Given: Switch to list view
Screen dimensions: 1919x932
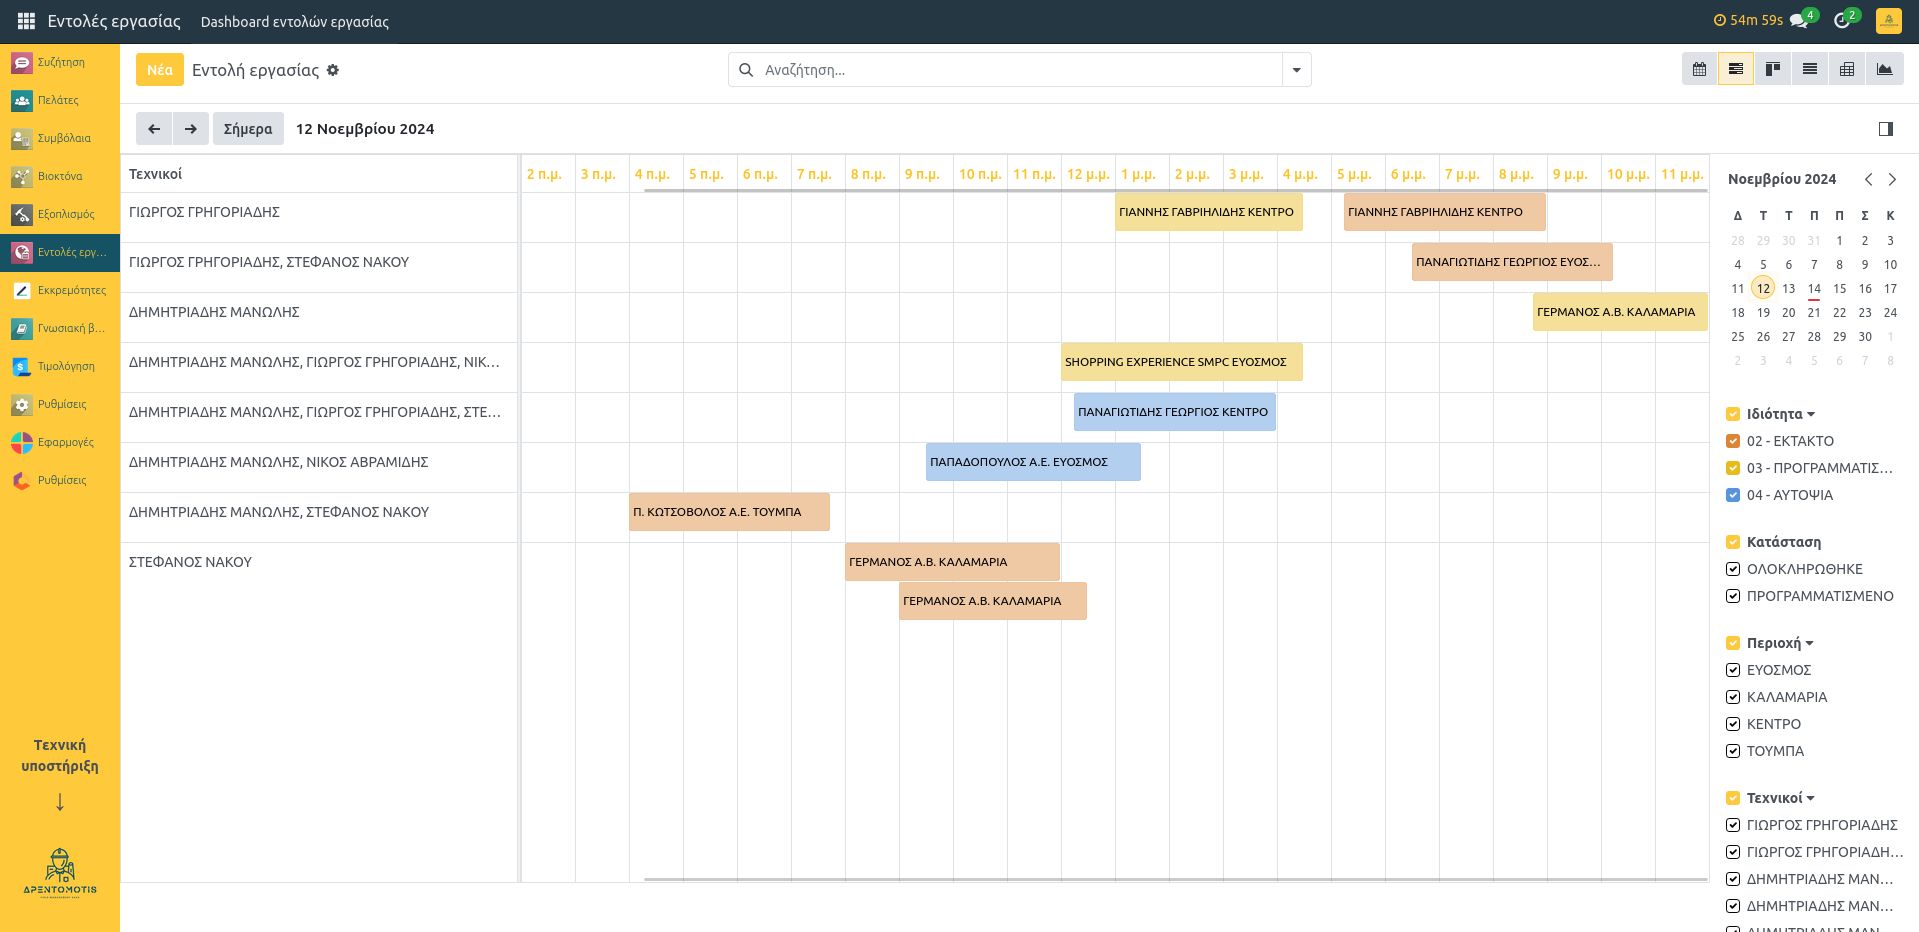Looking at the screenshot, I should click(1810, 69).
